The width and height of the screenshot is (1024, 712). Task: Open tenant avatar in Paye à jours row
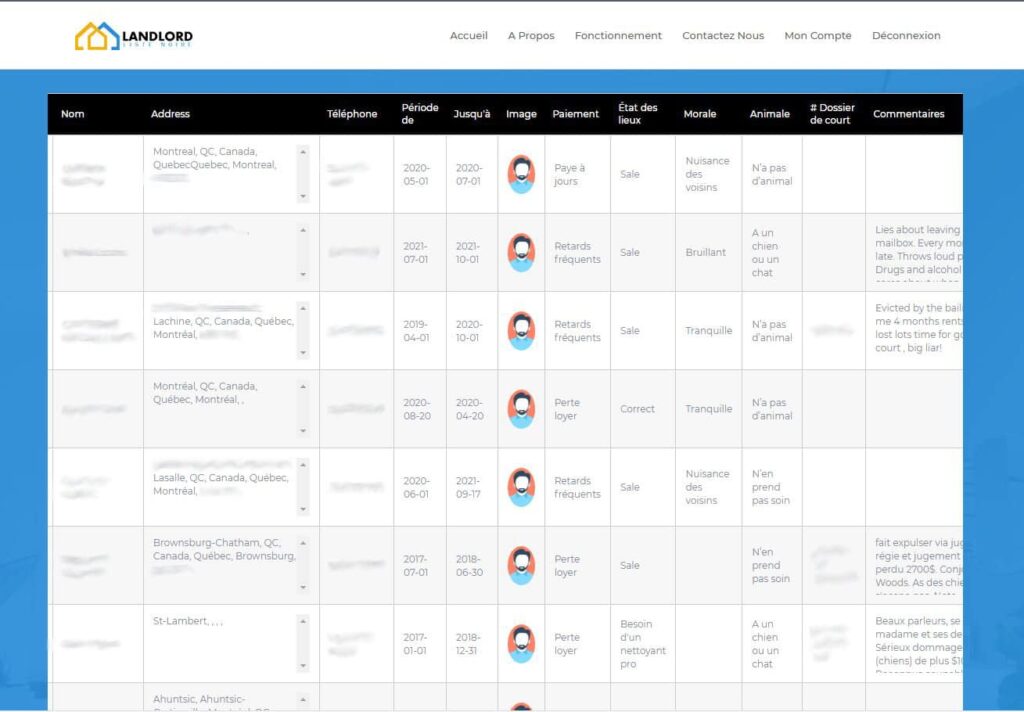[521, 174]
